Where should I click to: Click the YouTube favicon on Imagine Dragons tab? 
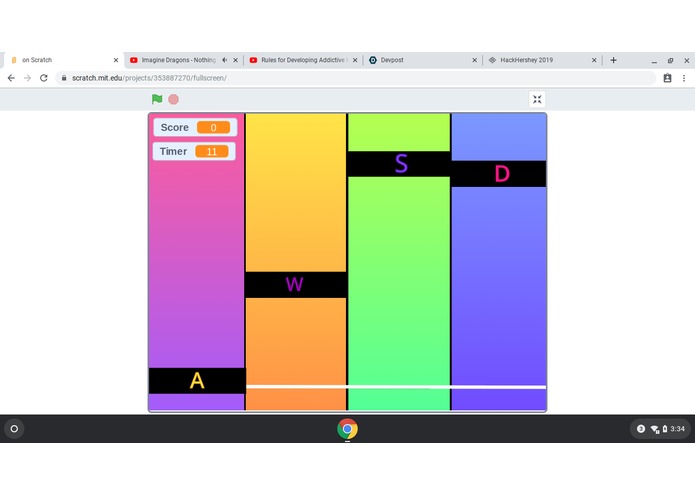[x=134, y=60]
